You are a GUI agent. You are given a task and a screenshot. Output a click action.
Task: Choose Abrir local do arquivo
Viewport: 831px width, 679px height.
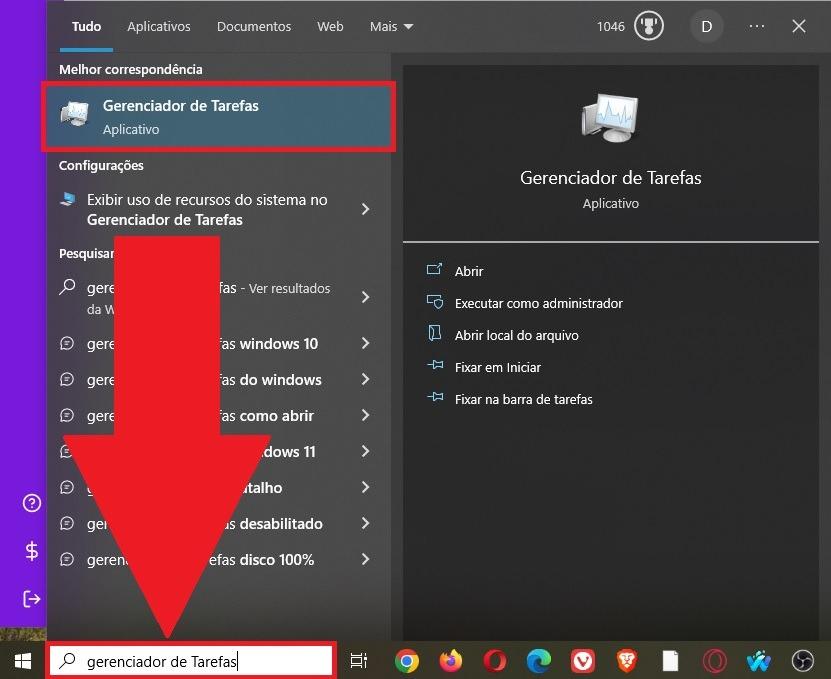[516, 336]
